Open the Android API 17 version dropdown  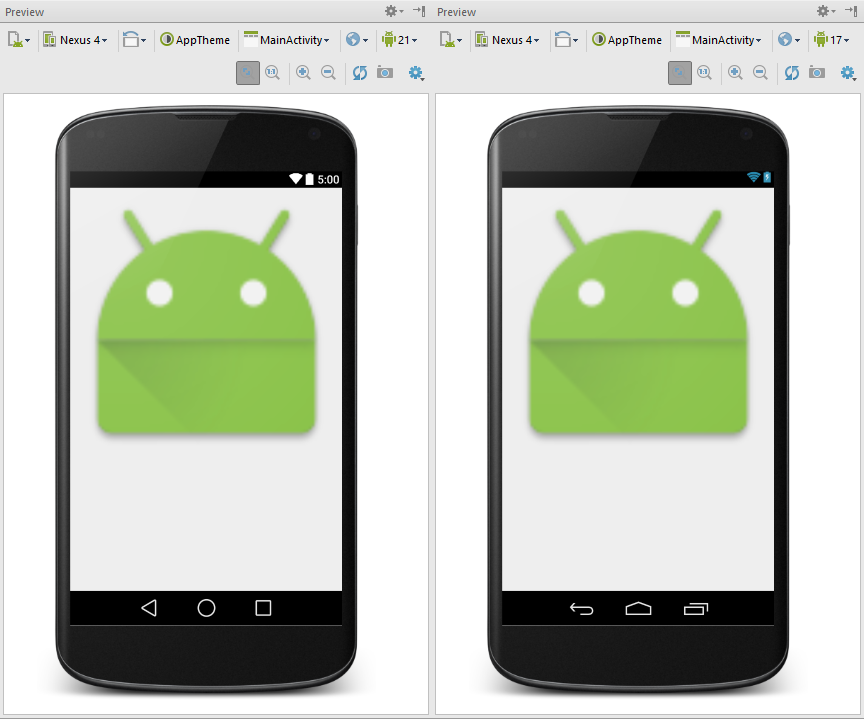point(831,40)
